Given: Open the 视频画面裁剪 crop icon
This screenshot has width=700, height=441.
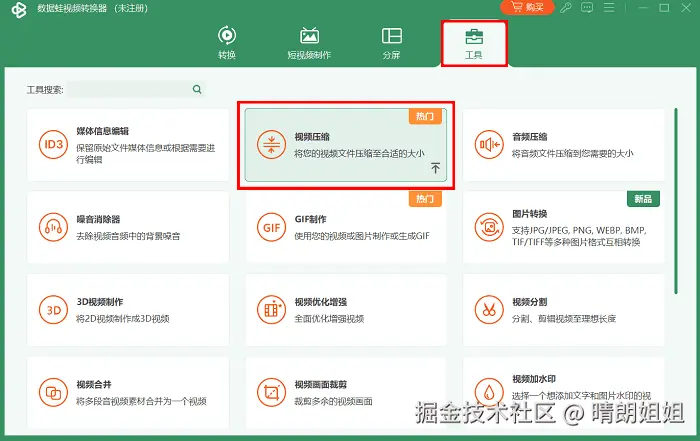Looking at the screenshot, I should 271,392.
